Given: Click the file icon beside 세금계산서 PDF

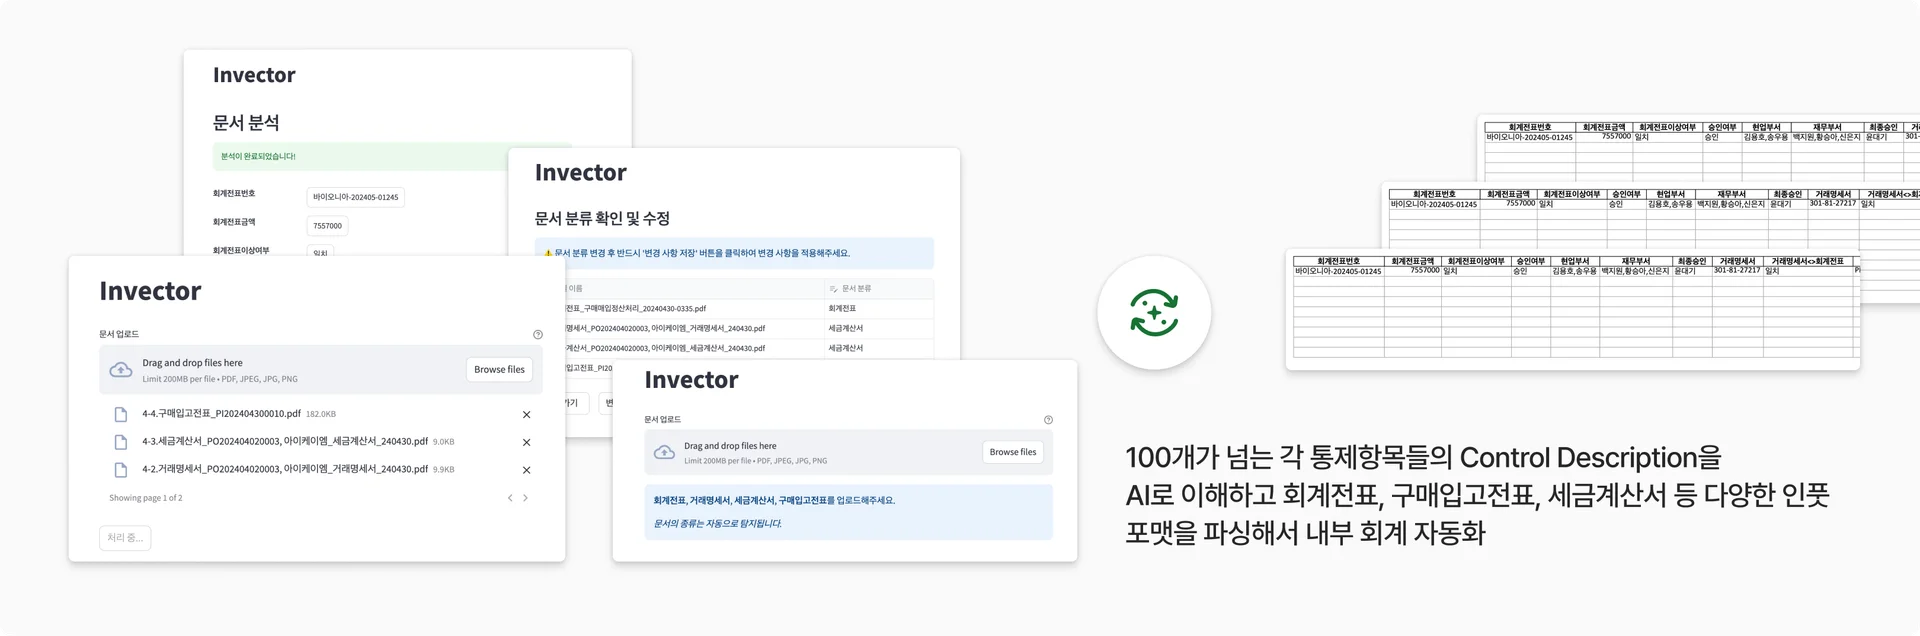Looking at the screenshot, I should [119, 441].
